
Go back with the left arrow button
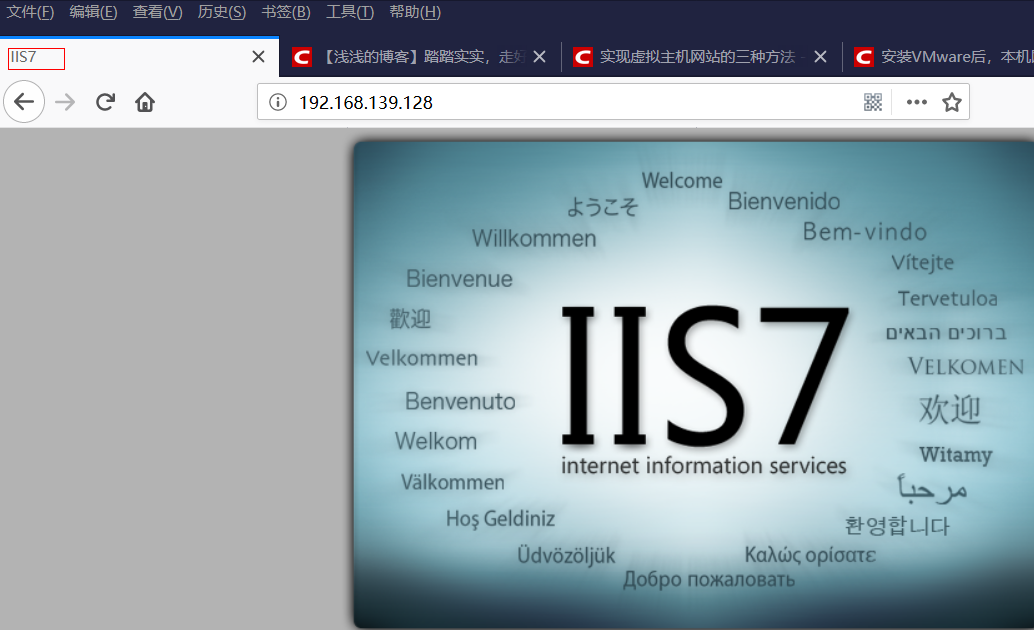[x=24, y=102]
